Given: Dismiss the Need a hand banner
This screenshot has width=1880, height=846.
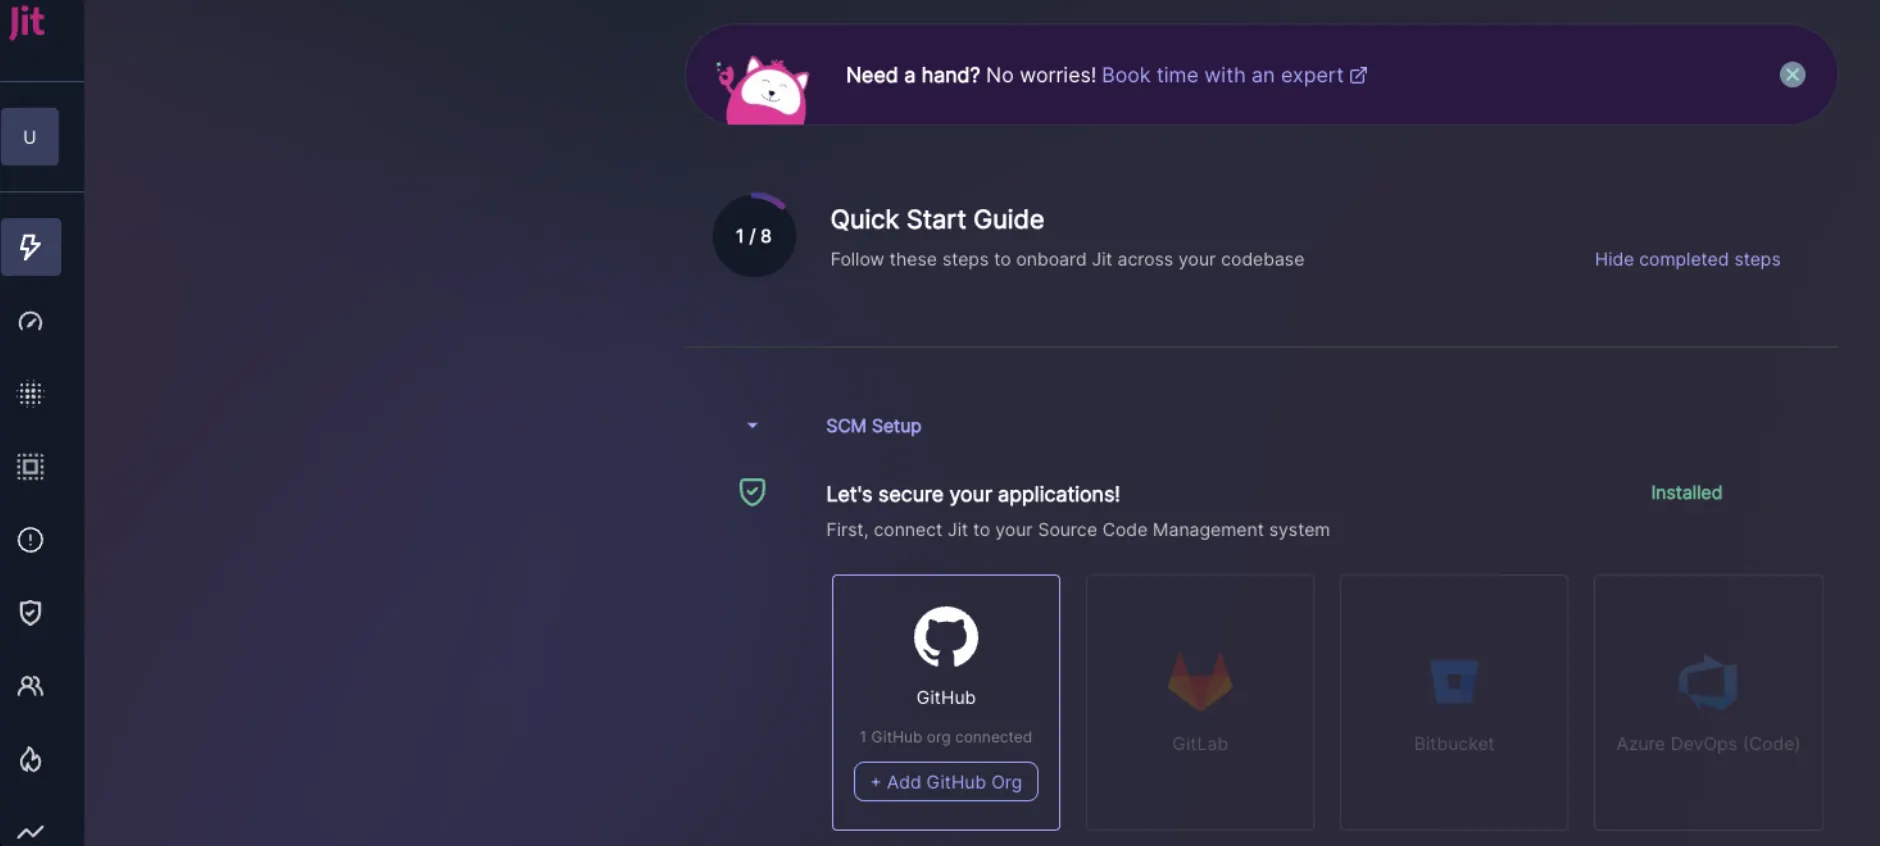Looking at the screenshot, I should (x=1792, y=75).
